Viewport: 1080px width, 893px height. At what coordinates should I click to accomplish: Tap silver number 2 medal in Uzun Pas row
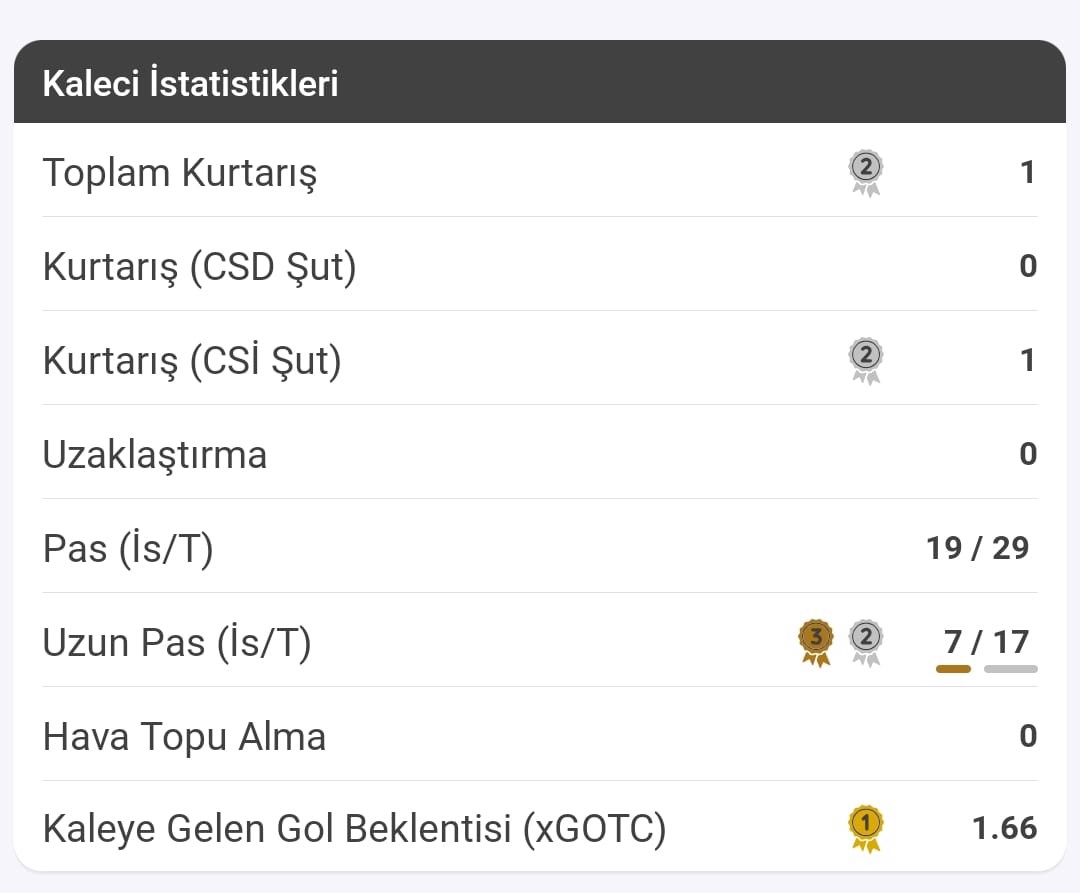866,642
